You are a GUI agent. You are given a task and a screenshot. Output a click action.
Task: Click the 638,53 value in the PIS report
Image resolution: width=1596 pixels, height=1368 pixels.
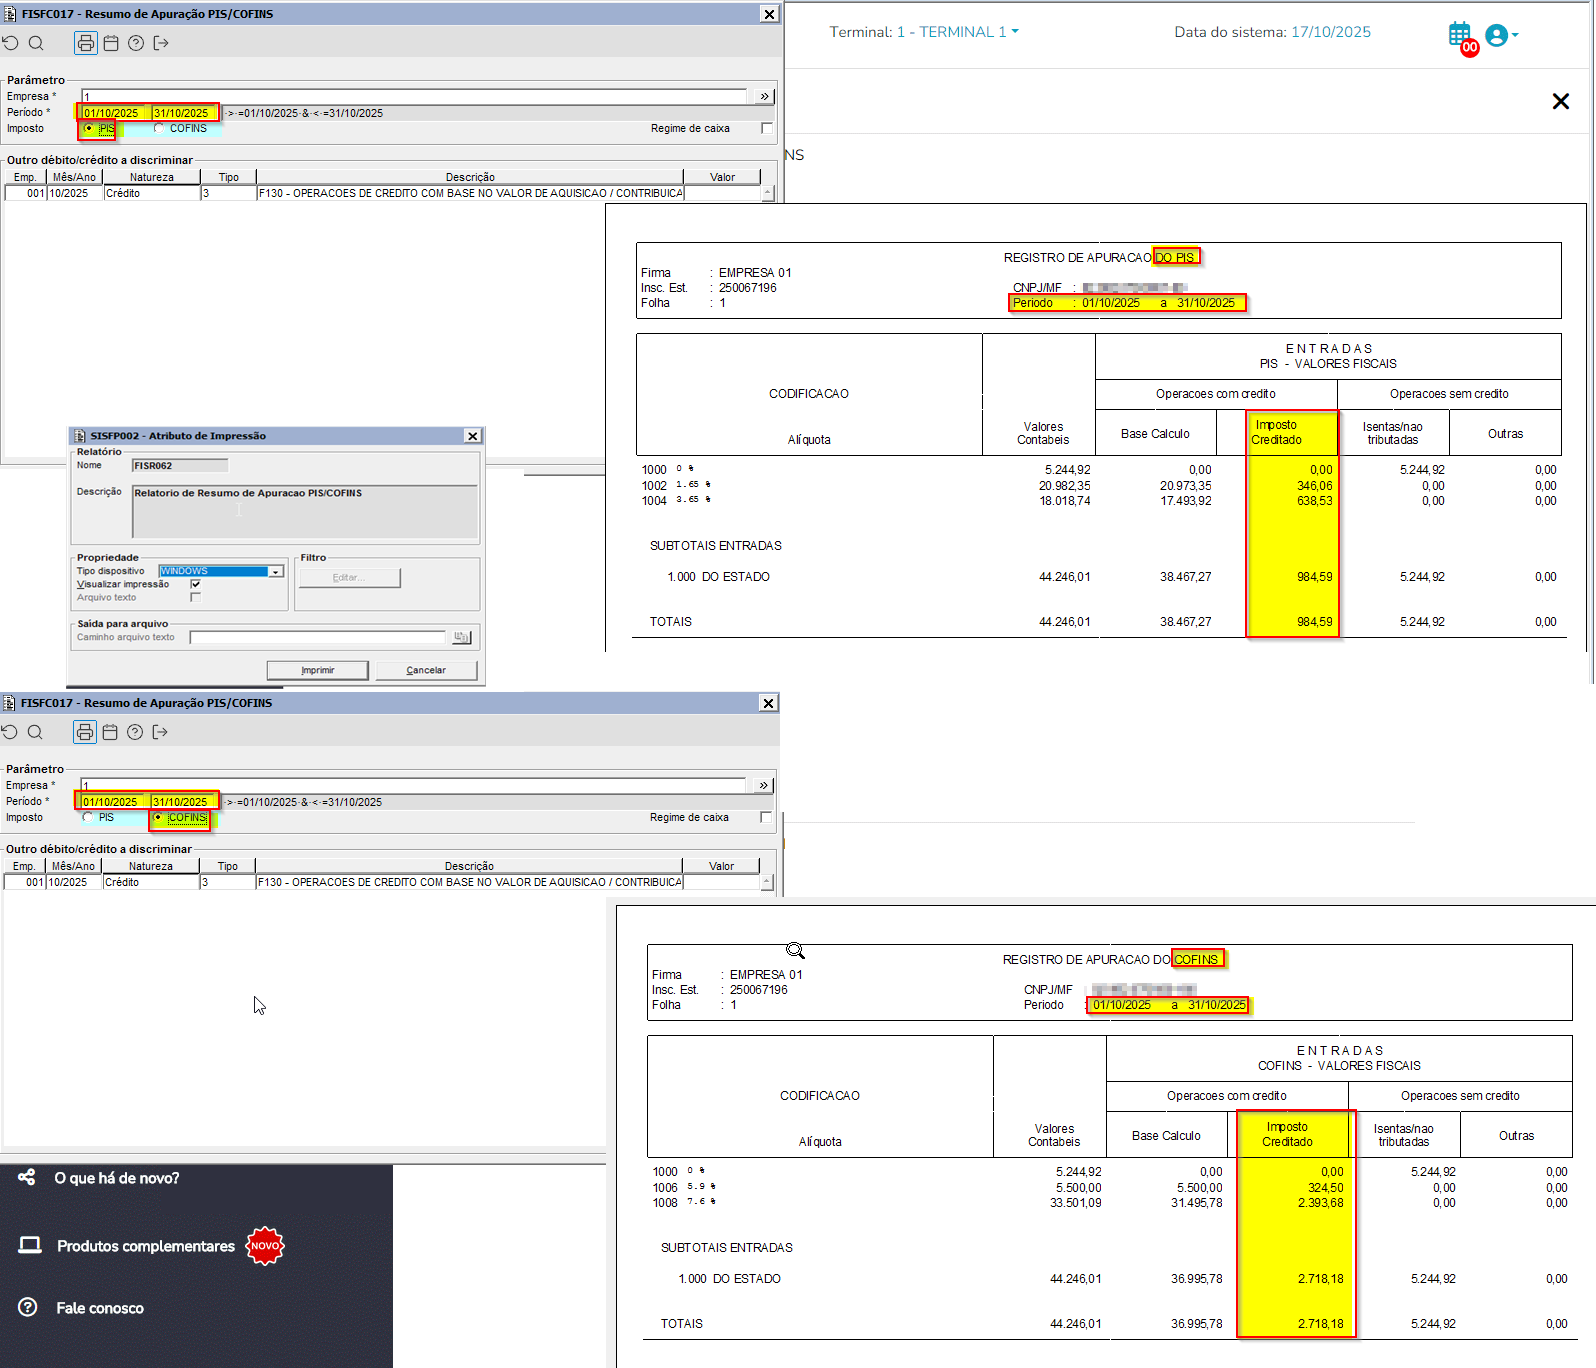[1315, 501]
